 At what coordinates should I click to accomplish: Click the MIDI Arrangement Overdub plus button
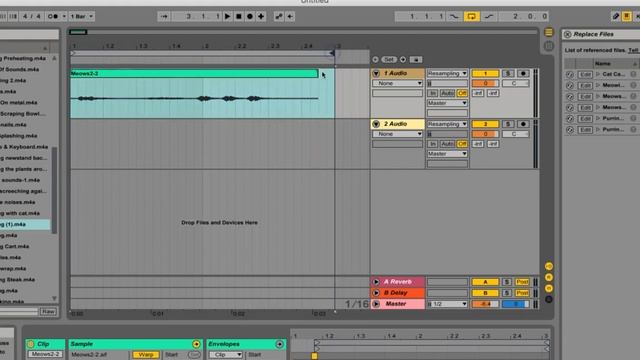pyautogui.click(x=261, y=16)
